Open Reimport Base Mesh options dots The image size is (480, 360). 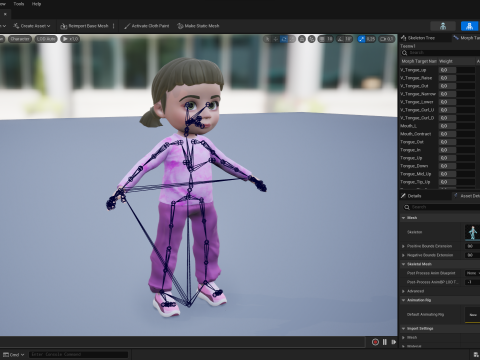click(x=114, y=26)
